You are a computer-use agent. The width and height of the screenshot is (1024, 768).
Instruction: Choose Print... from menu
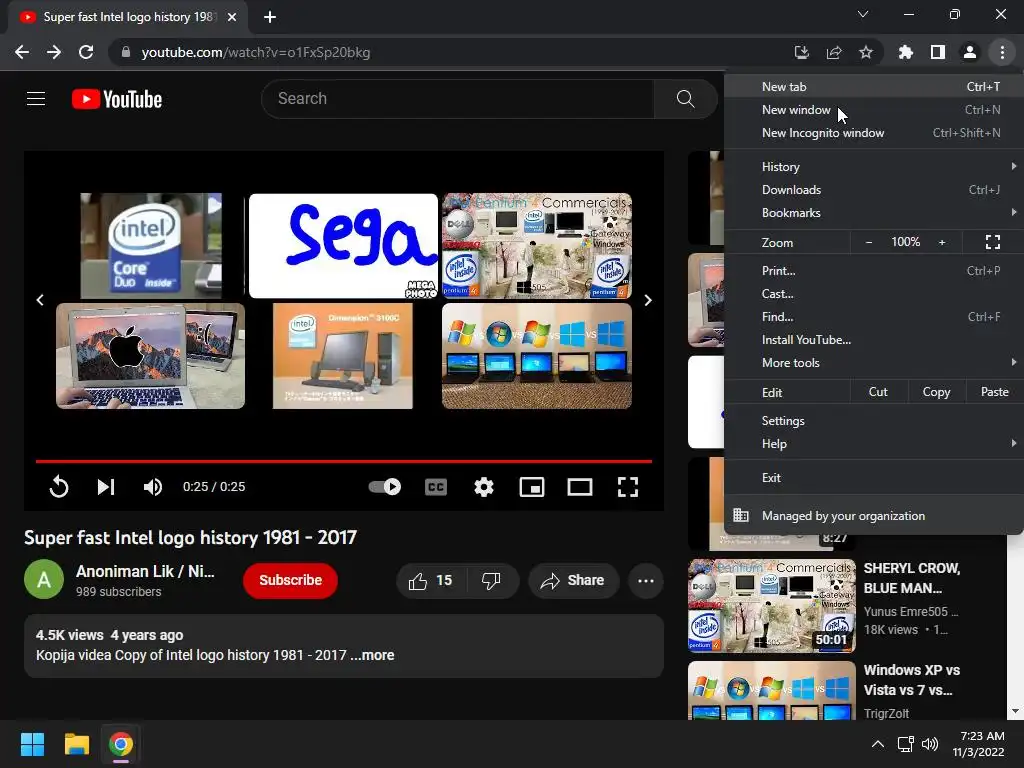coord(873,270)
